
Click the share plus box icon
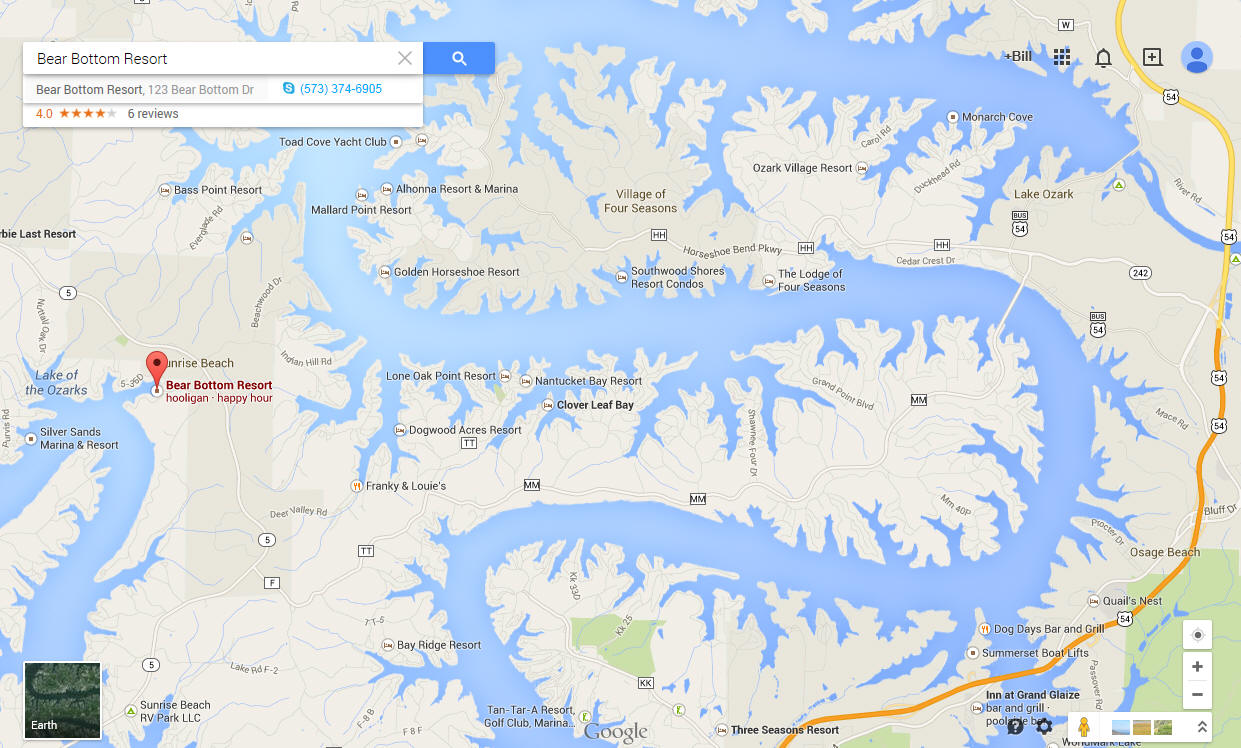tap(1152, 57)
